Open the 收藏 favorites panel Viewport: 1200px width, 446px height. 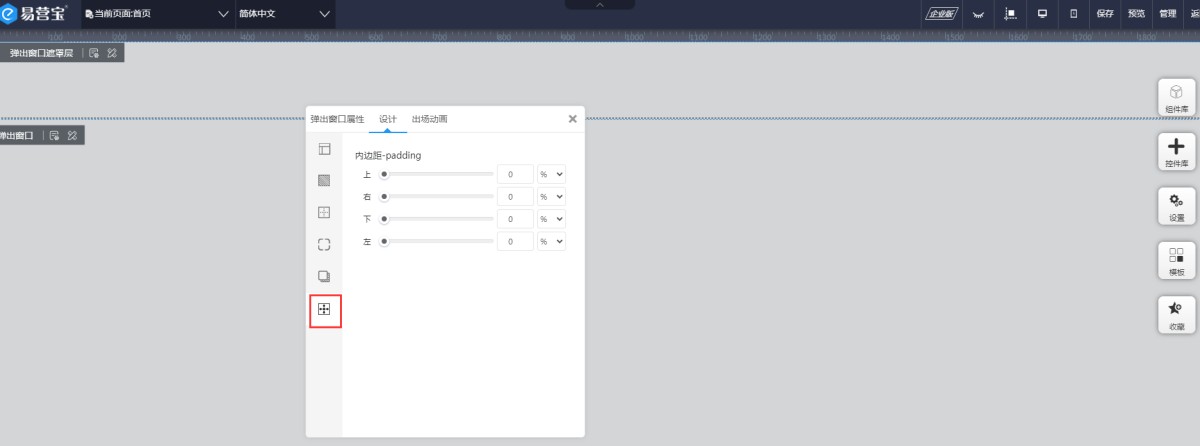(1176, 315)
